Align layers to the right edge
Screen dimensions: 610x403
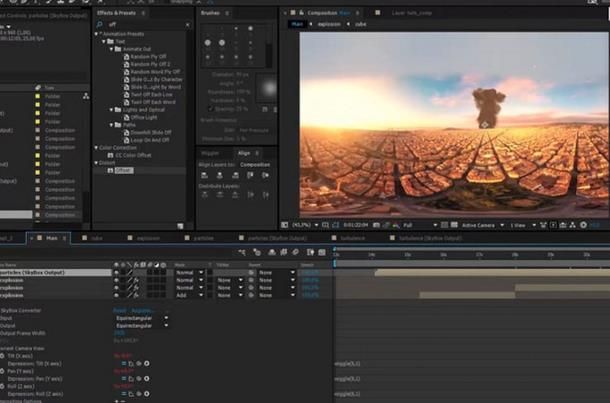tap(235, 175)
